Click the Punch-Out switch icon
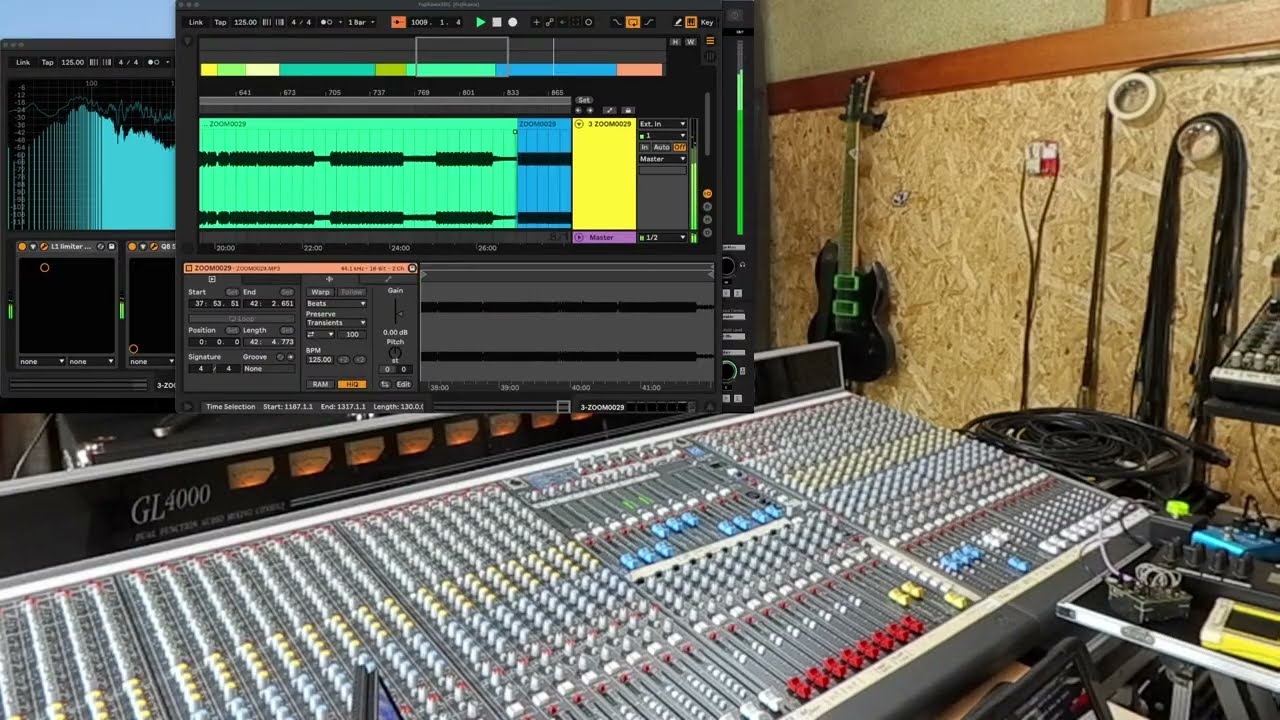Viewport: 1280px width, 720px height. [x=649, y=22]
